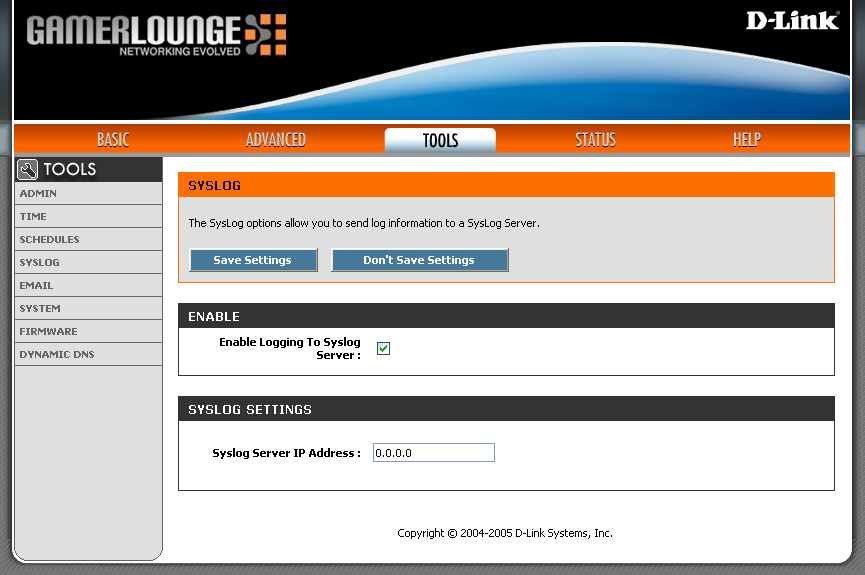Click the orange SYSLOG title header
The height and width of the screenshot is (575, 865).
point(506,185)
